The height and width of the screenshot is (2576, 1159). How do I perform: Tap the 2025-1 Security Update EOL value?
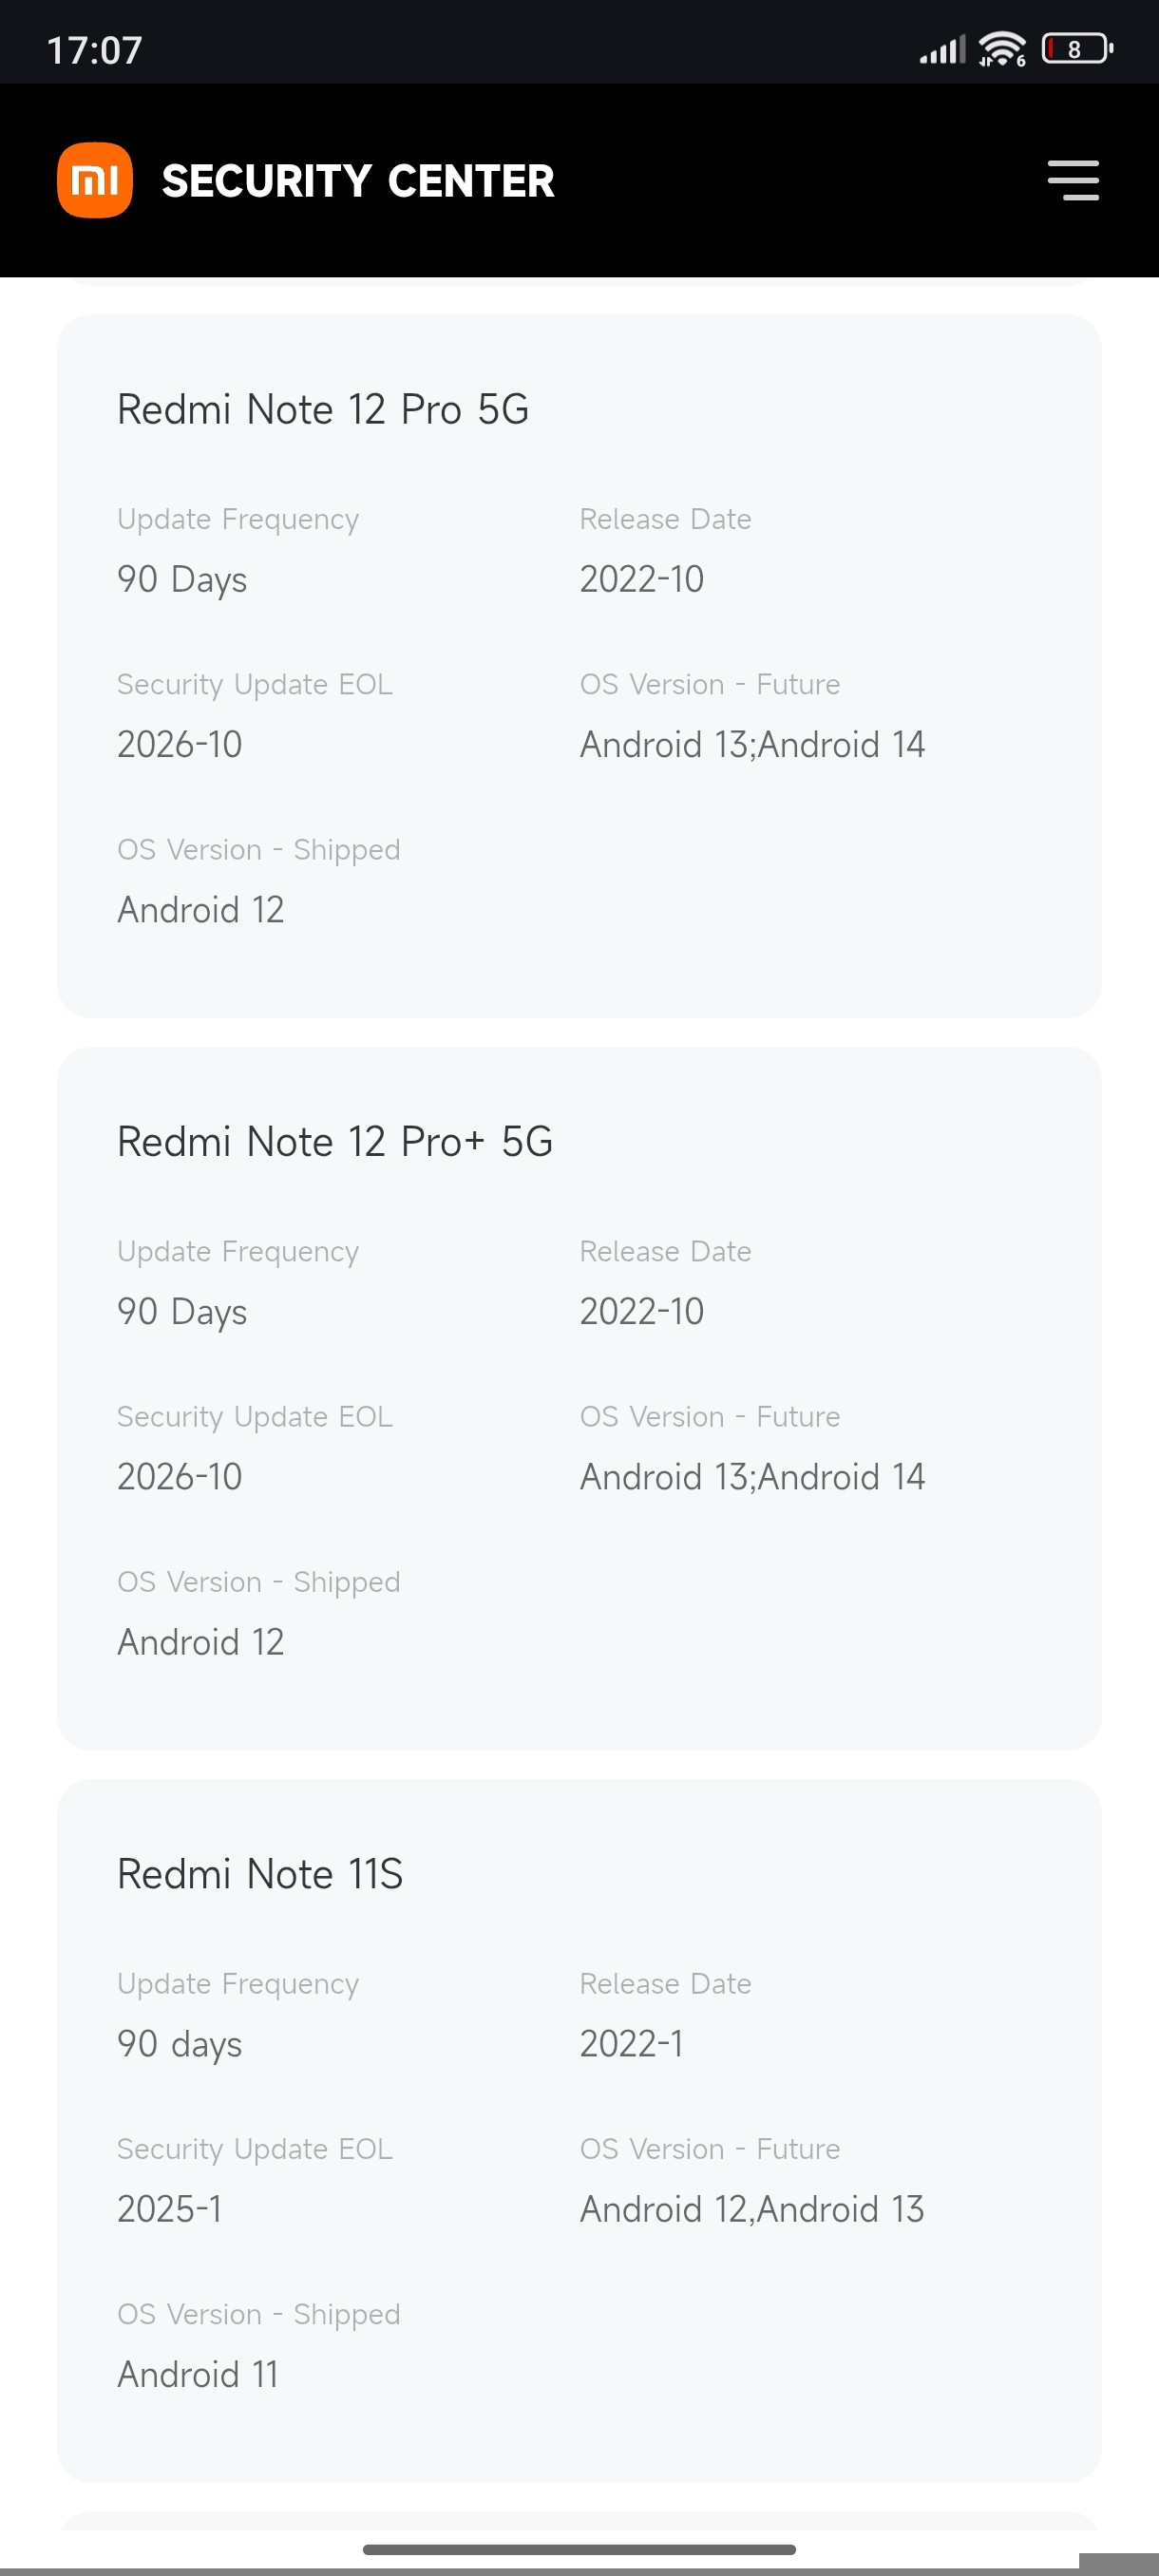[169, 2208]
